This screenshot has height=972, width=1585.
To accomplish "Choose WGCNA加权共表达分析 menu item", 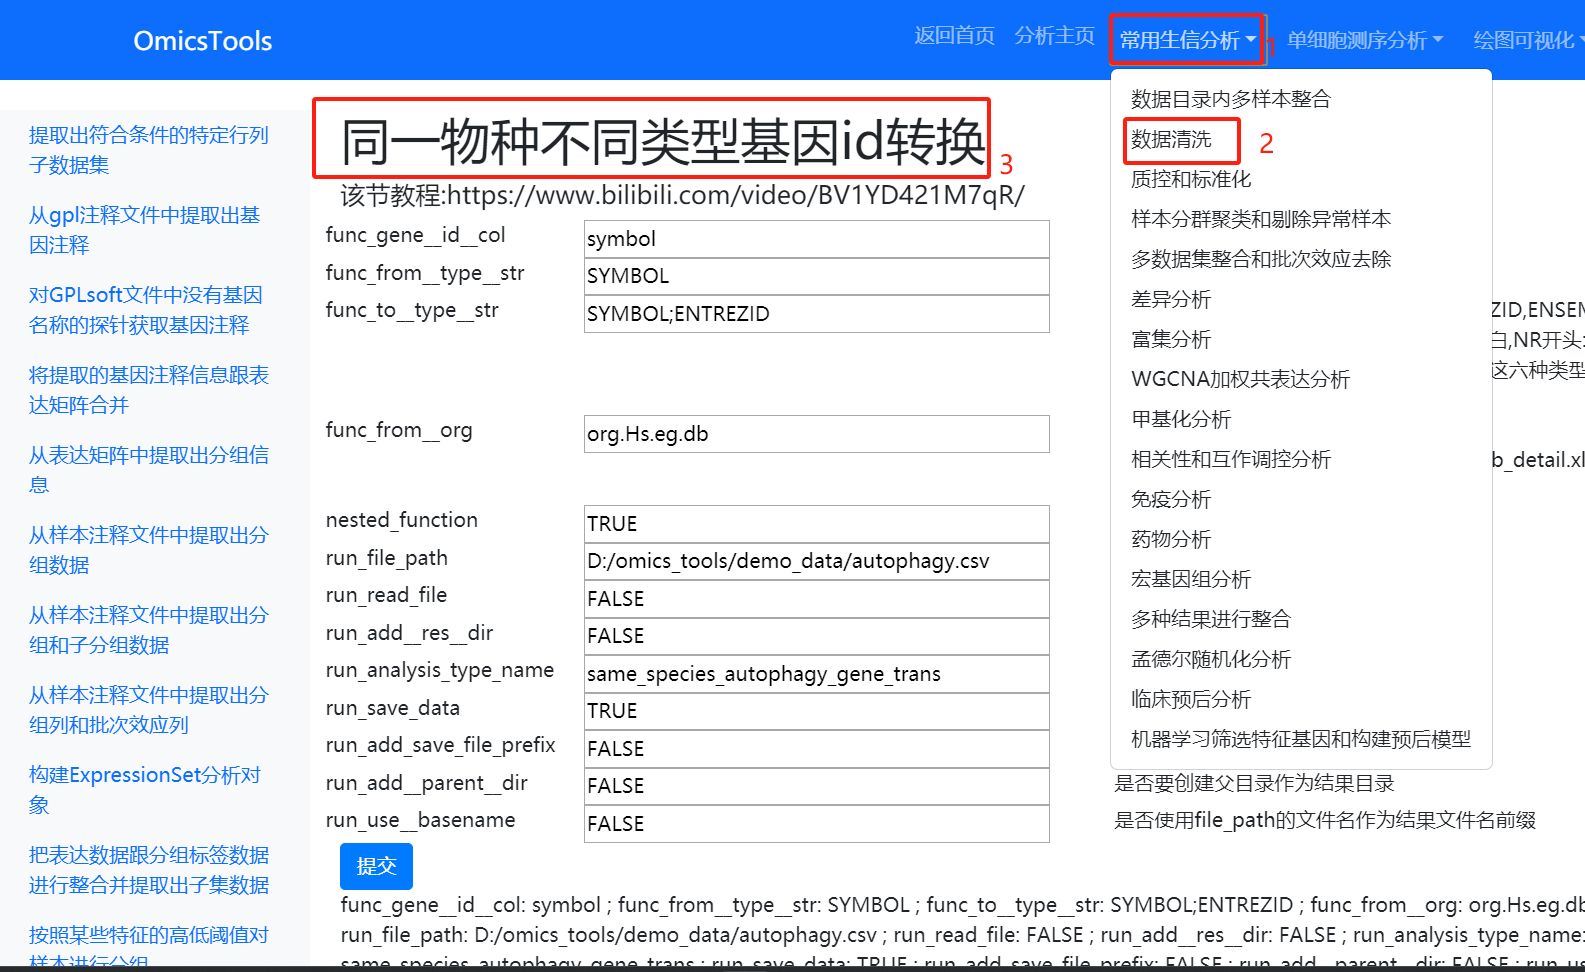I will point(1240,379).
